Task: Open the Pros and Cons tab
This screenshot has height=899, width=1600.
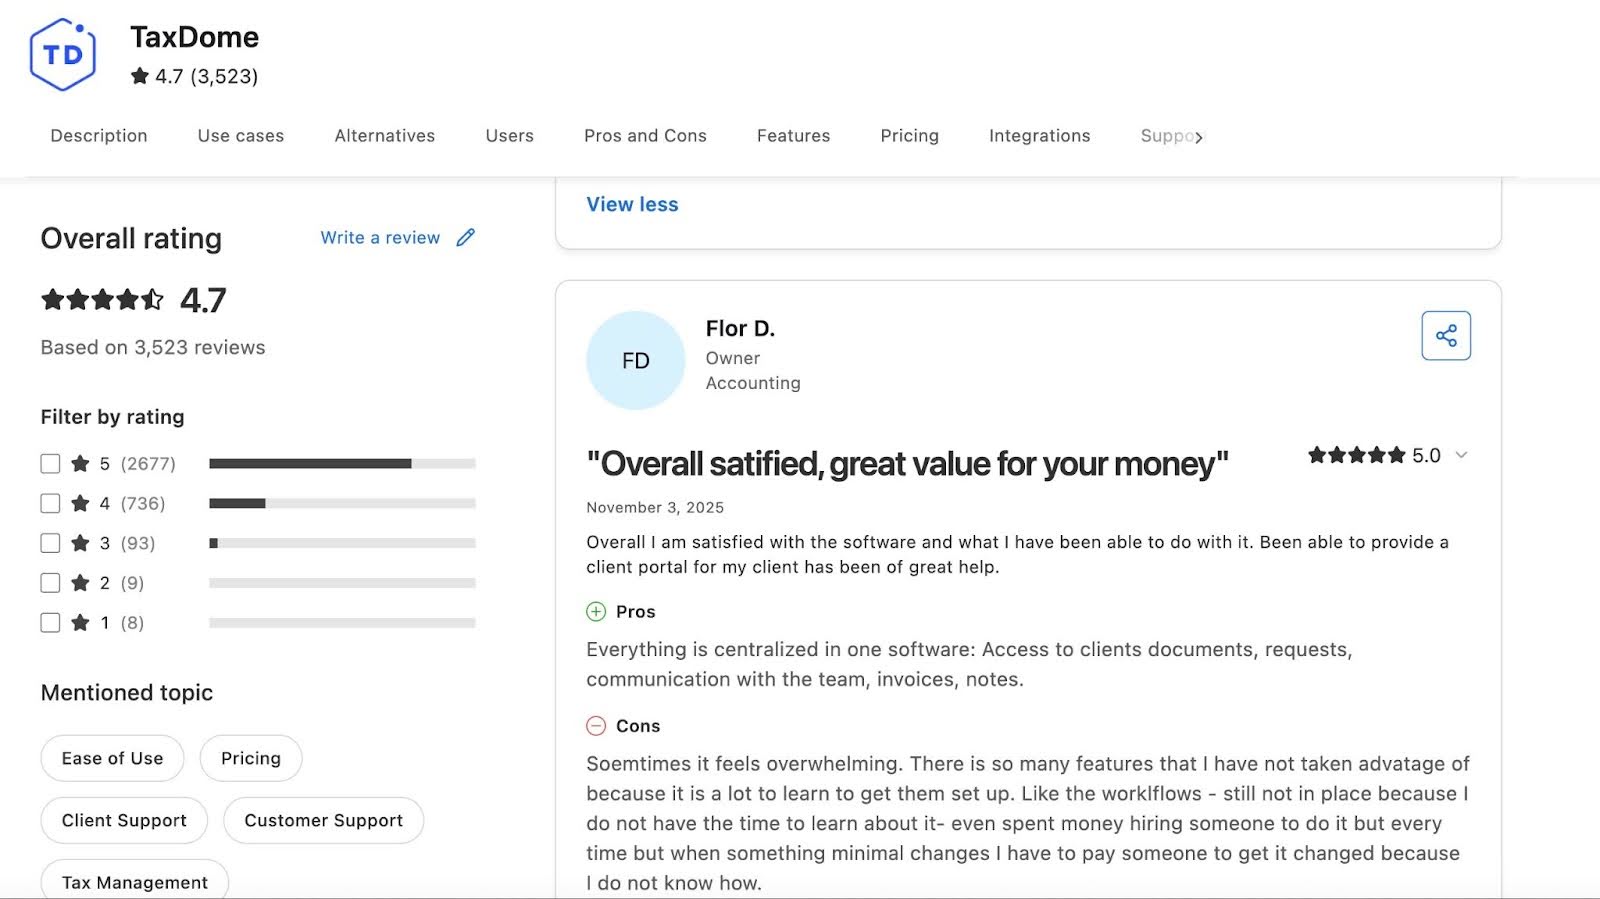Action: pos(645,136)
